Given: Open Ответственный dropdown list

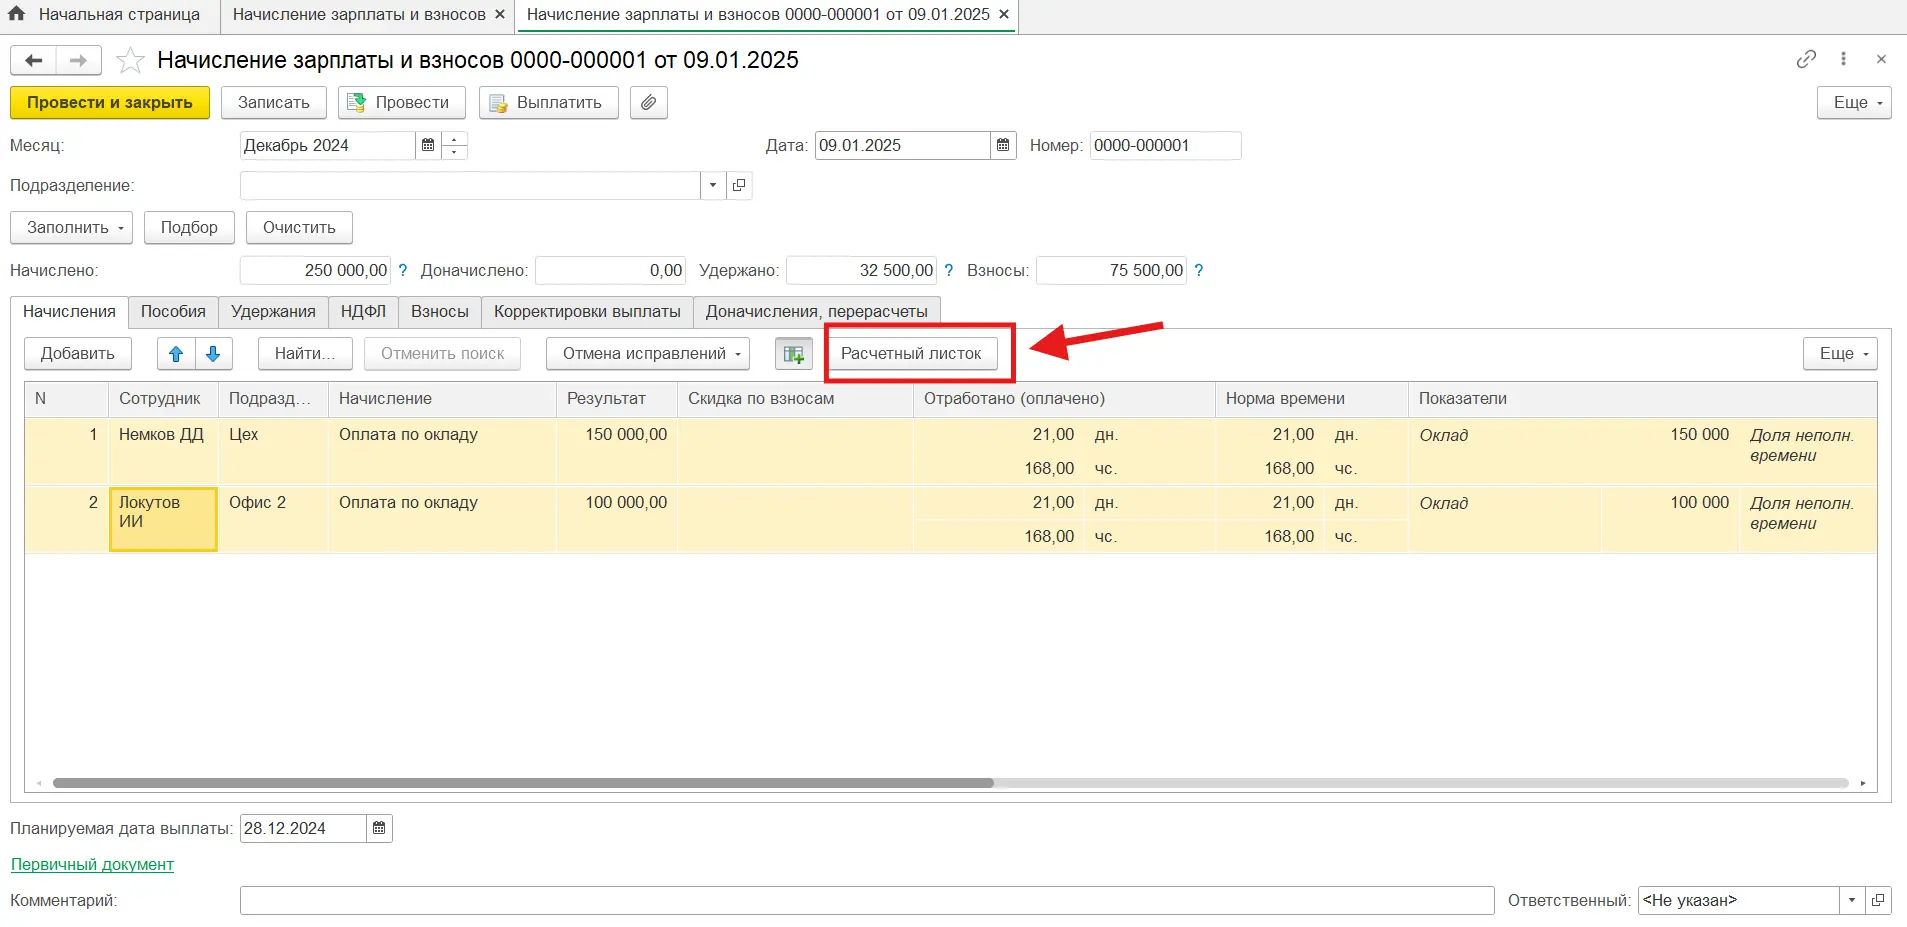Looking at the screenshot, I should point(1851,901).
